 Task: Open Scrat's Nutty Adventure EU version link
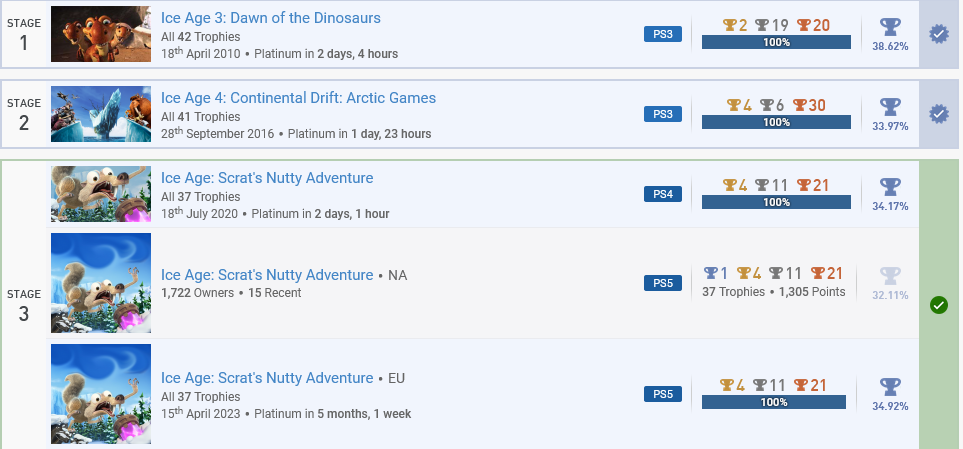(x=267, y=378)
